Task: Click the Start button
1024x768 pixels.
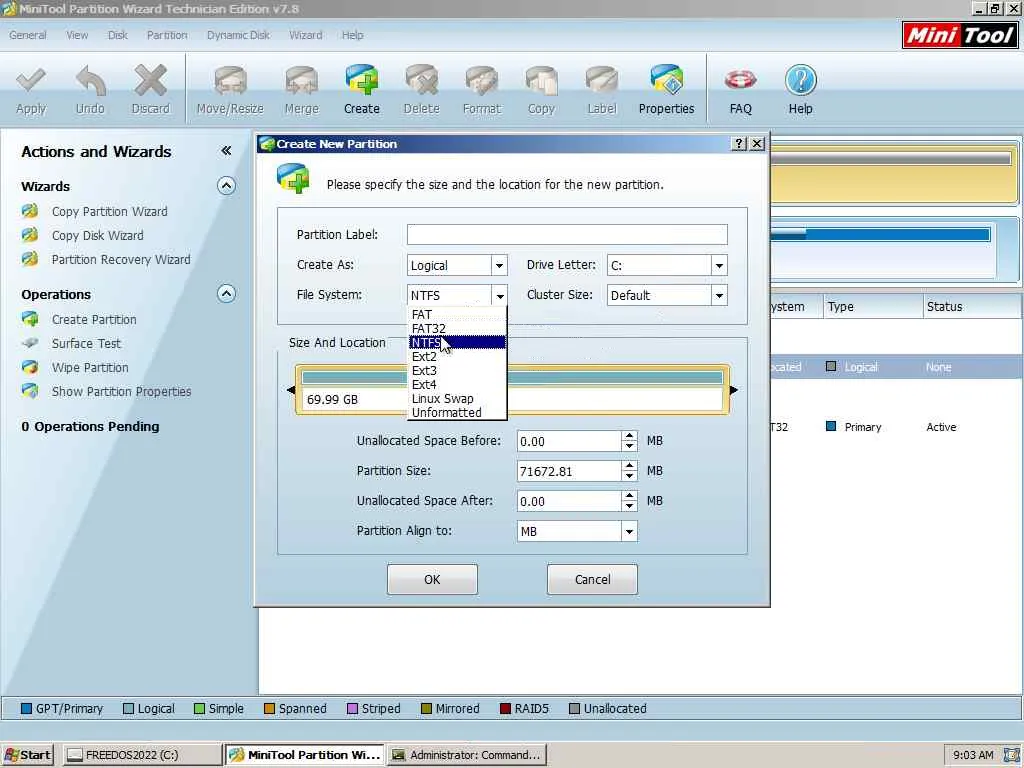Action: (27, 755)
